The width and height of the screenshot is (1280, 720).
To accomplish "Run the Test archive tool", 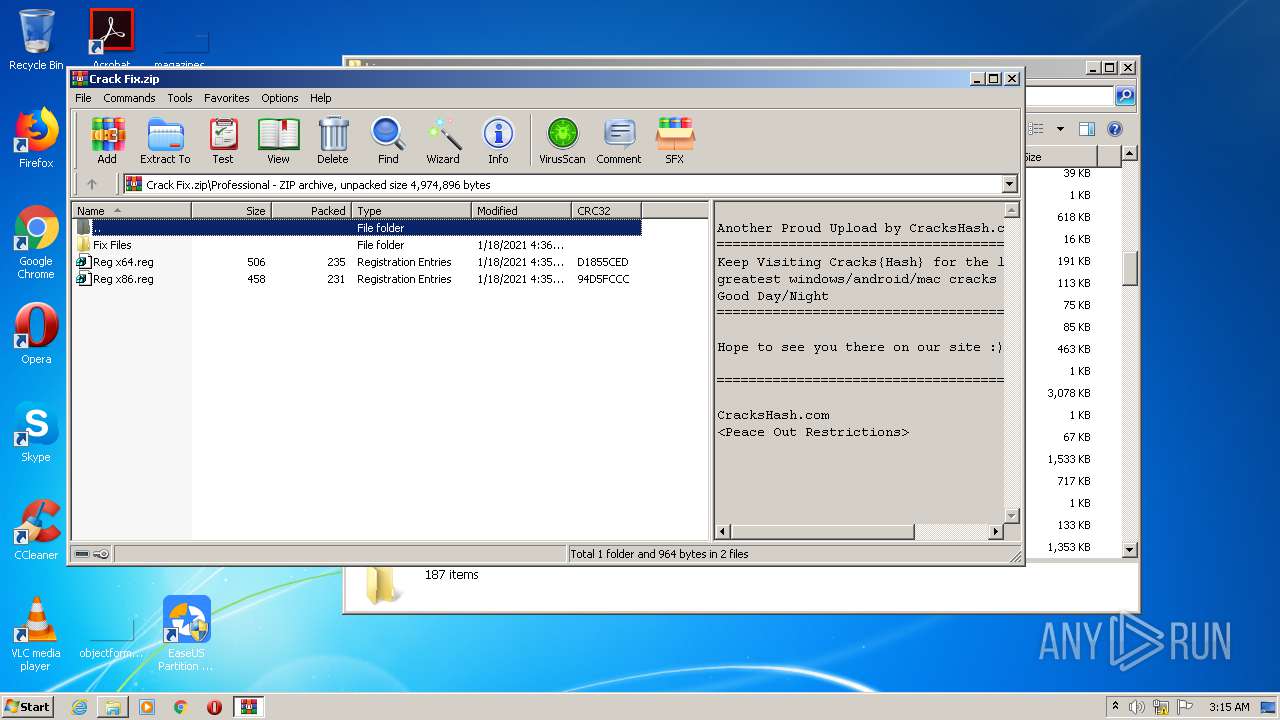I will [223, 140].
